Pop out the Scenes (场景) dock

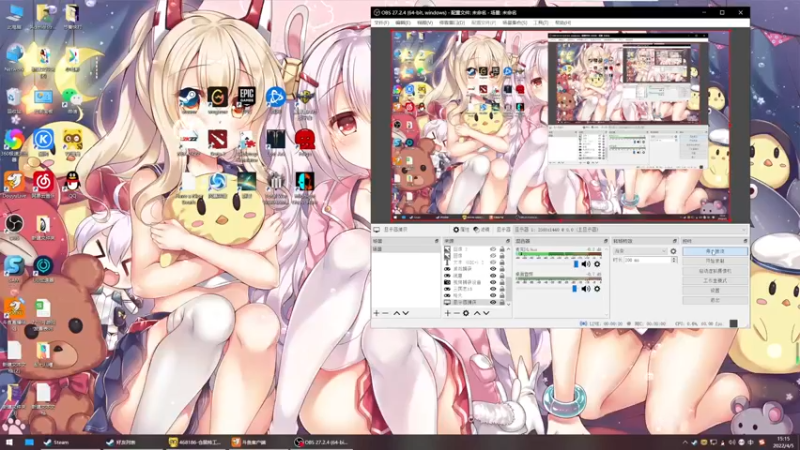click(x=437, y=241)
